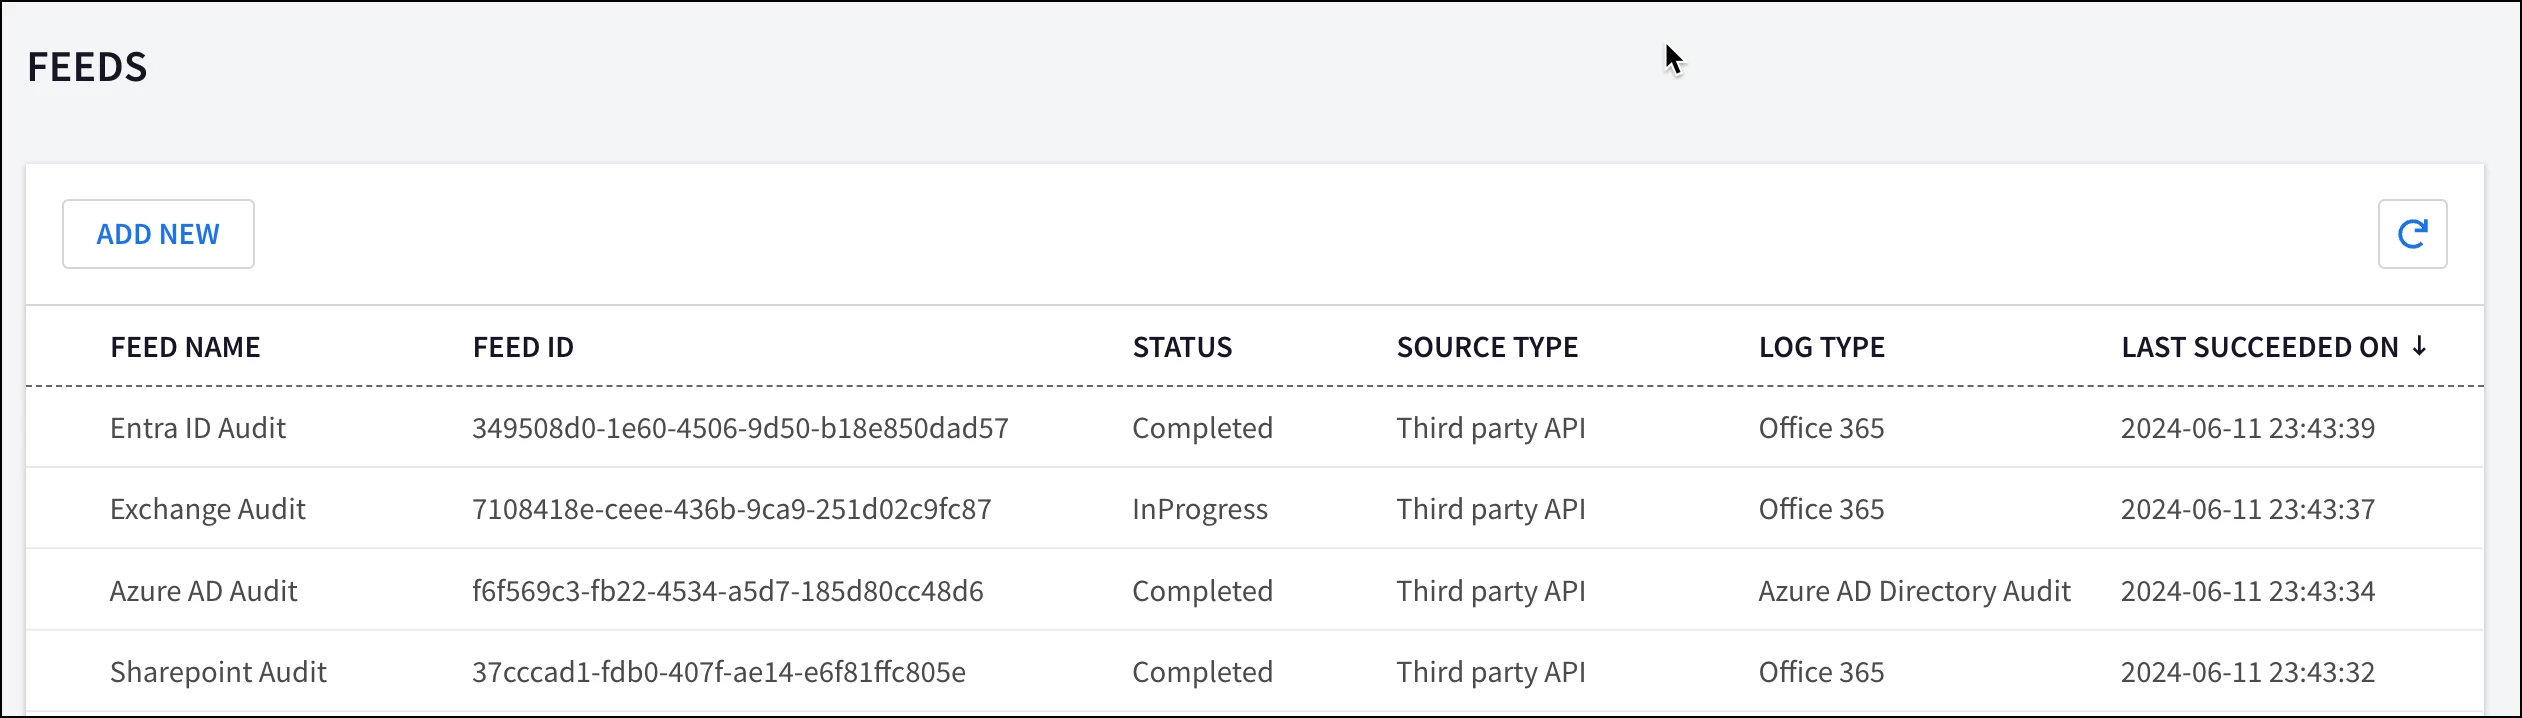
Task: Sort by the LOG TYPE column header
Action: 1821,347
